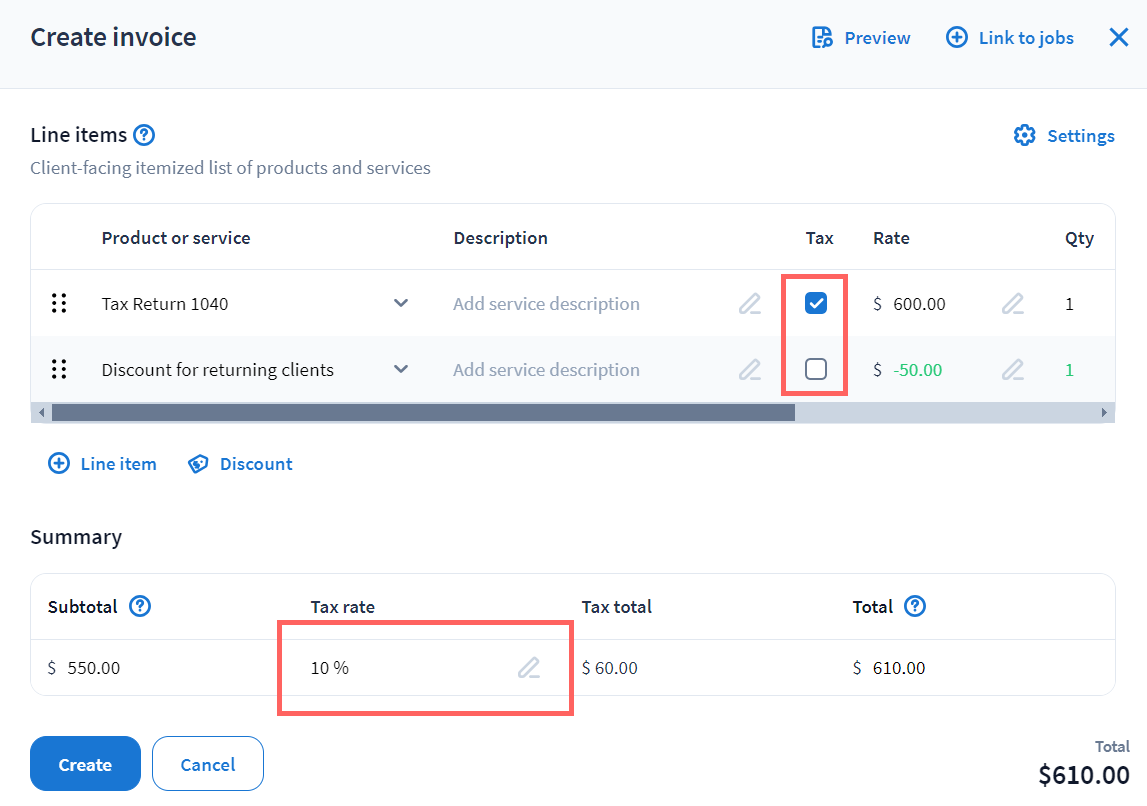Image resolution: width=1147 pixels, height=806 pixels.
Task: Edit the 10 % tax rate pencil
Action: [x=529, y=668]
